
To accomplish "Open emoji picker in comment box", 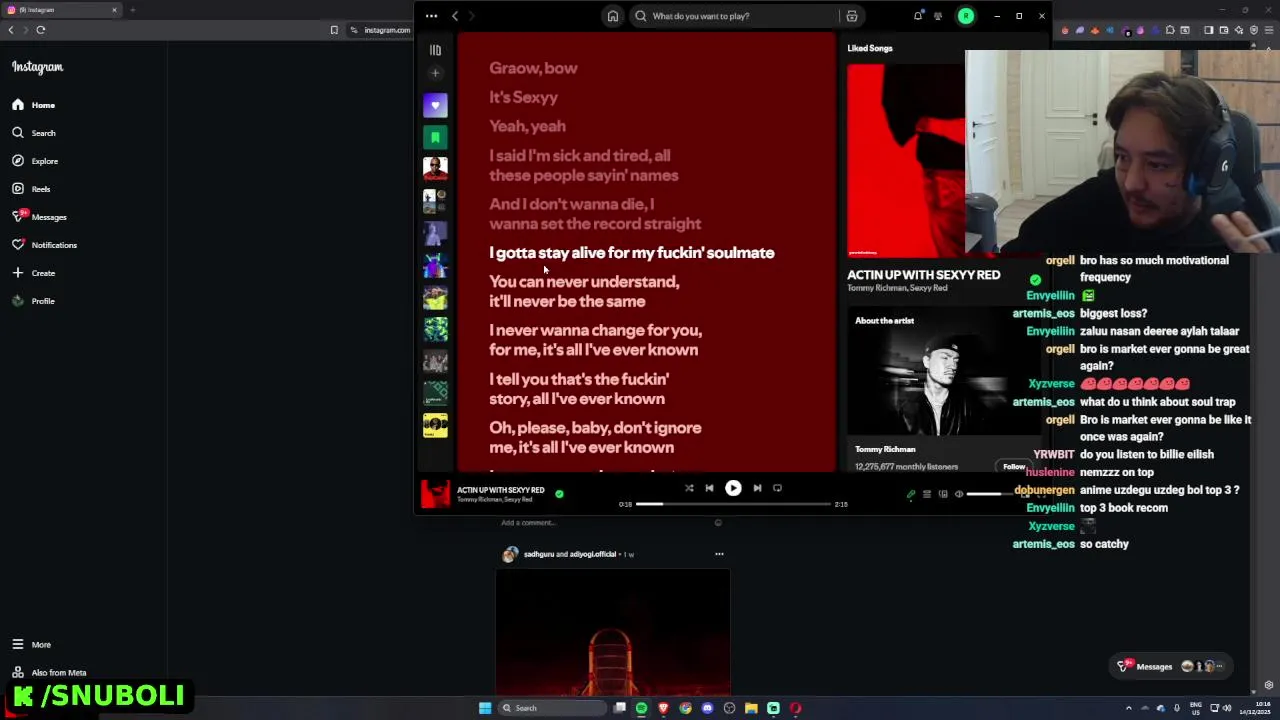I will click(718, 522).
